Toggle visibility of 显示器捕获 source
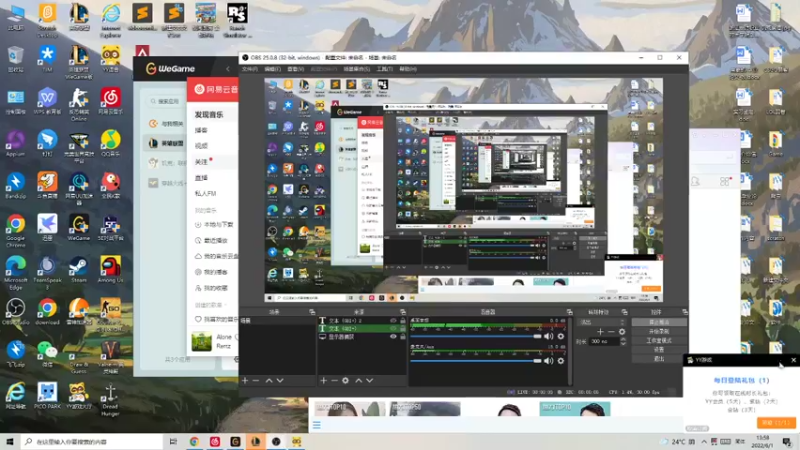Screen dimensions: 800x450 pos(393,337)
